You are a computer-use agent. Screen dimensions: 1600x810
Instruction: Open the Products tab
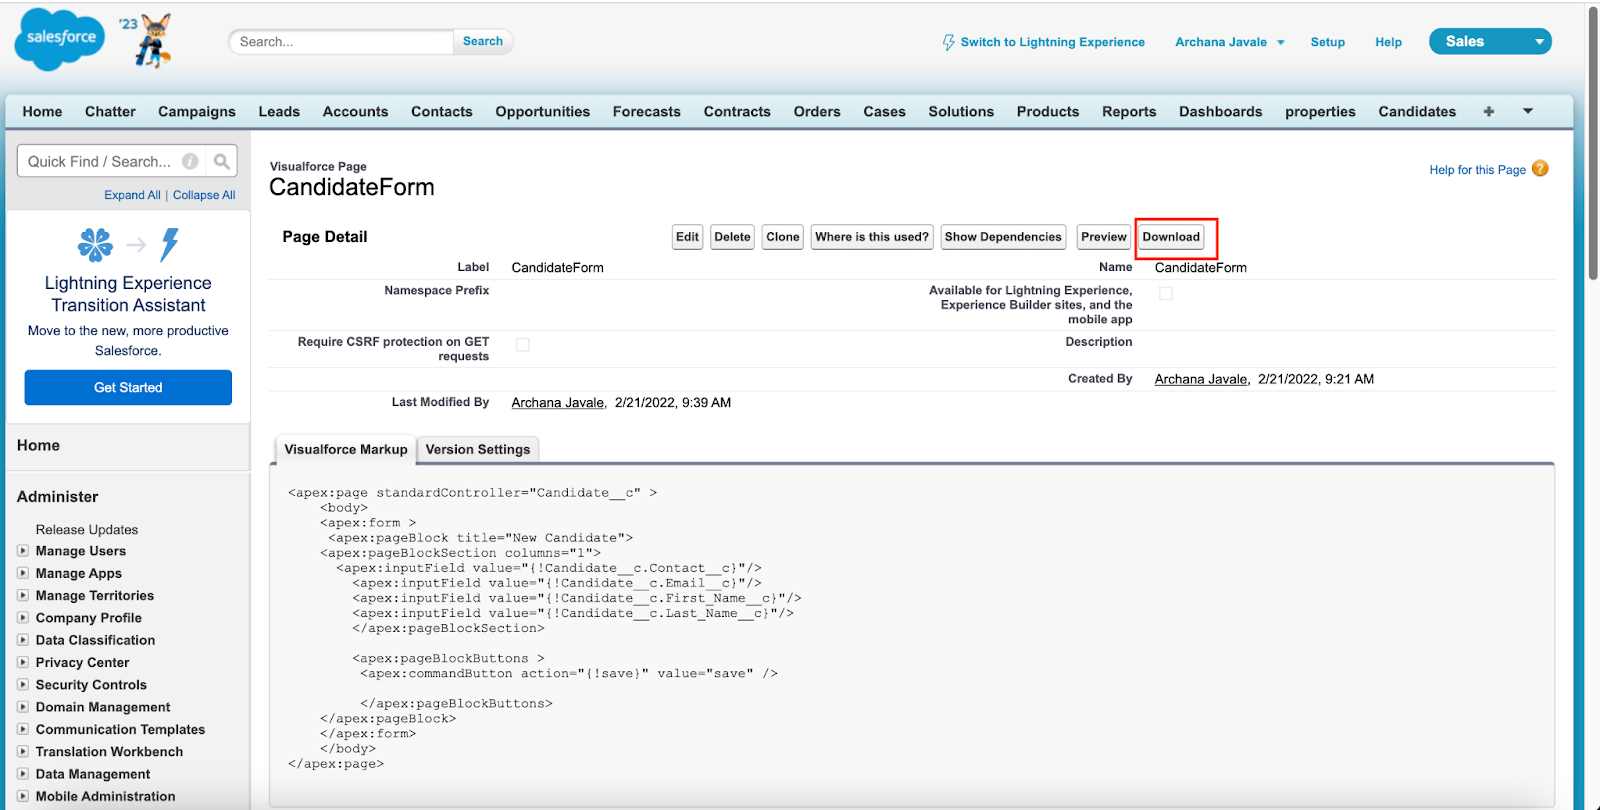(x=1048, y=112)
